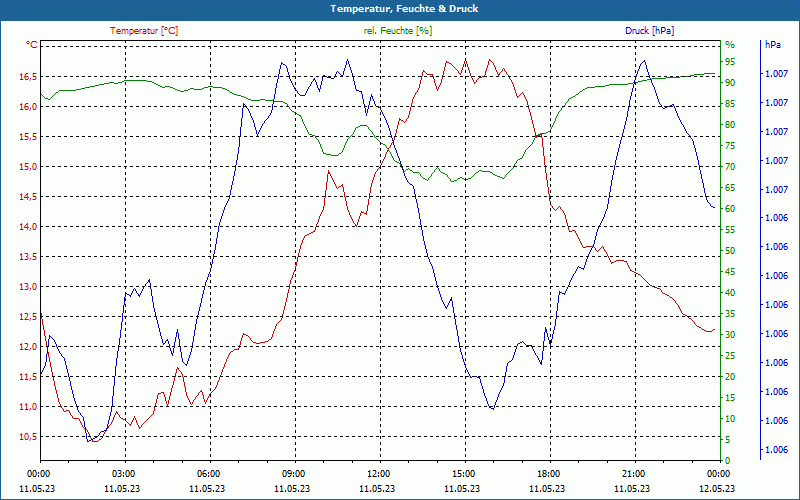Click the green "40" humidity axis value
This screenshot has width=800, height=500.
[x=730, y=293]
